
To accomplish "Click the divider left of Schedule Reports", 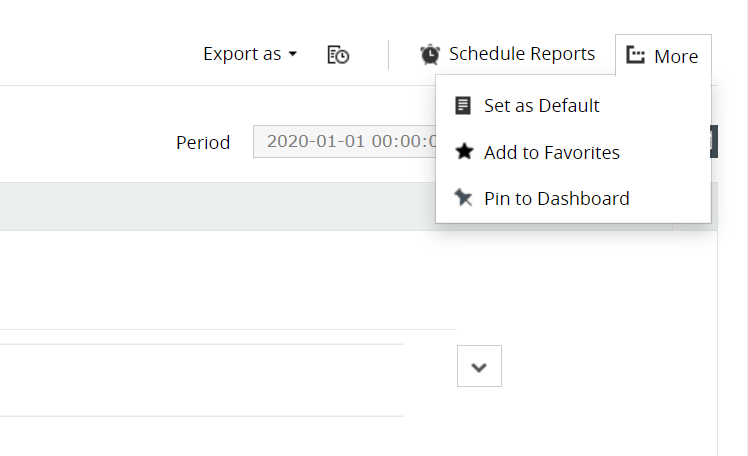I will click(388, 55).
